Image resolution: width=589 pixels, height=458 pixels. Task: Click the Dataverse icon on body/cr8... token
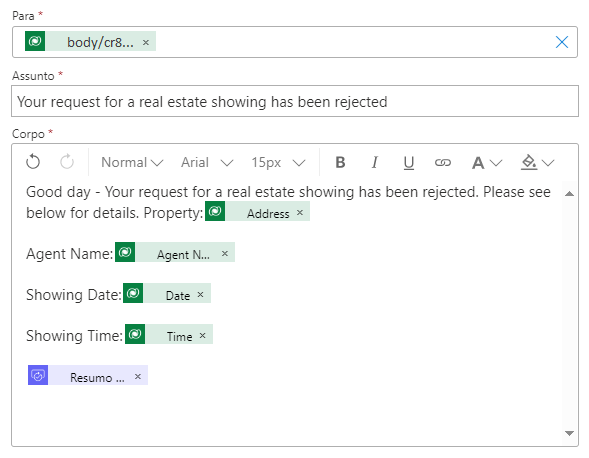[35, 41]
